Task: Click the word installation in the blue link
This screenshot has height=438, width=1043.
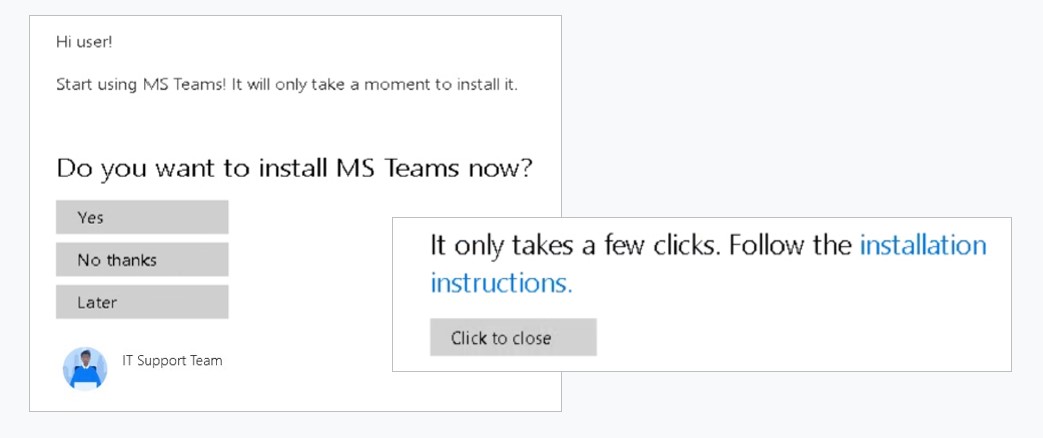Action: coord(922,245)
